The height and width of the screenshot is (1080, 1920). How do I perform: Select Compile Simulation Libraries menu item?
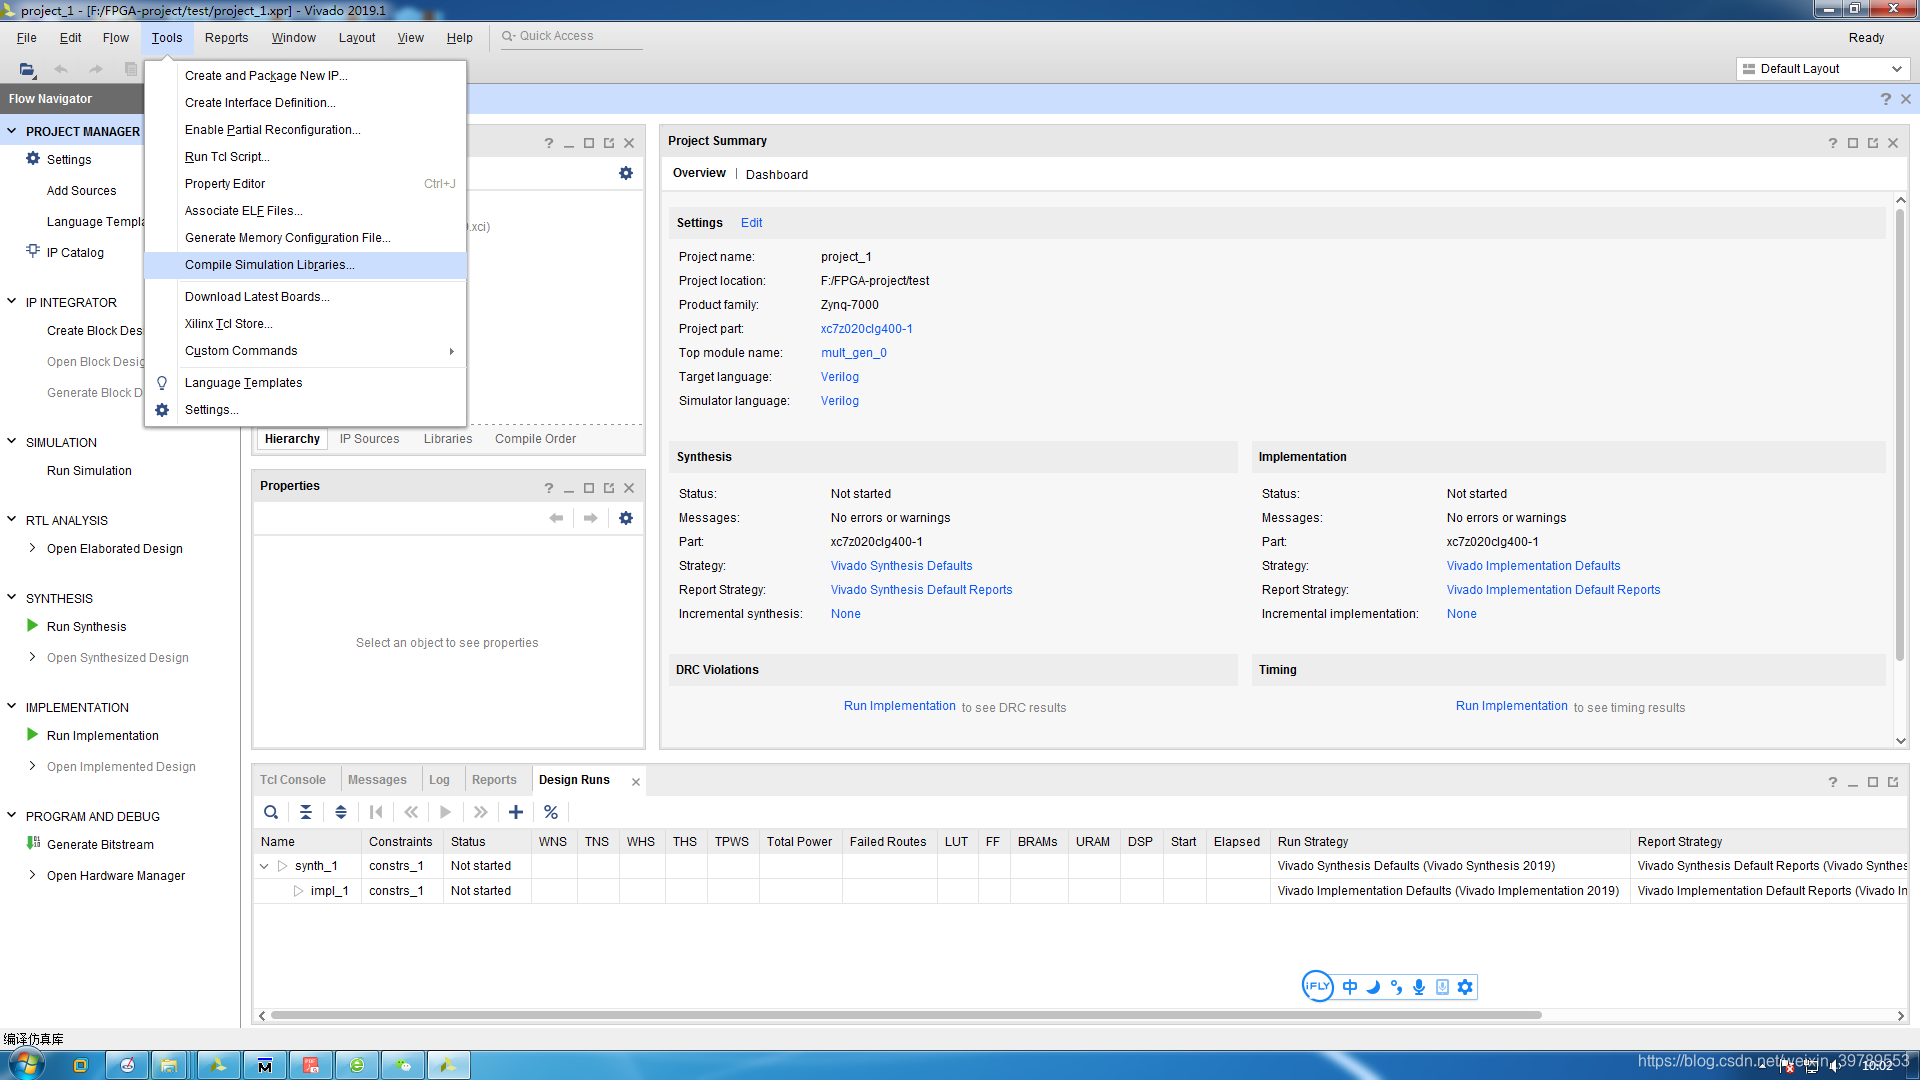(x=268, y=264)
